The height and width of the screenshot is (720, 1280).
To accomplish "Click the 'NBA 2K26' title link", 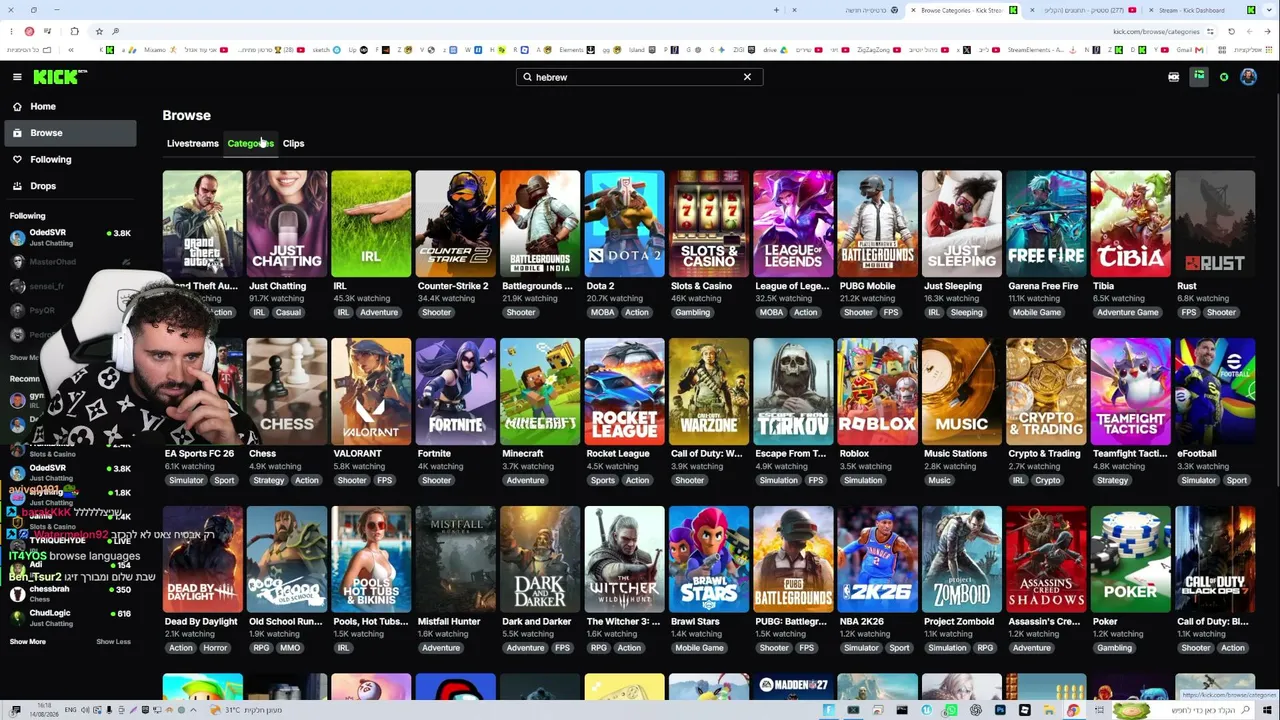I will [x=862, y=622].
